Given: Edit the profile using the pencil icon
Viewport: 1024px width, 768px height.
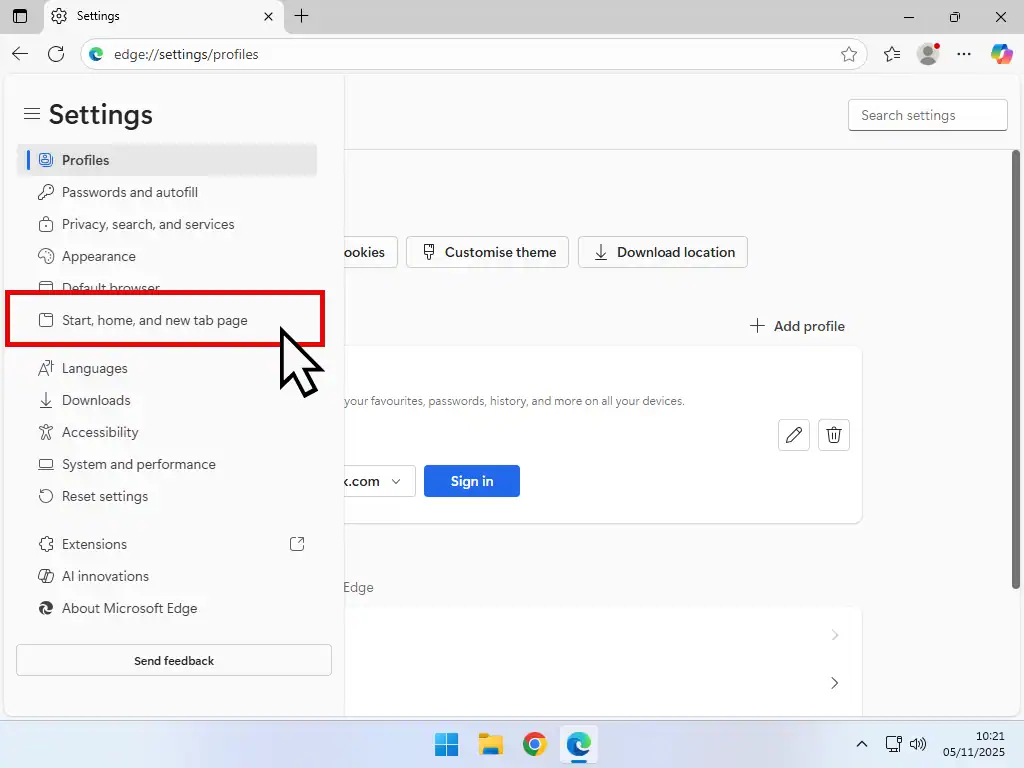Looking at the screenshot, I should (x=793, y=435).
